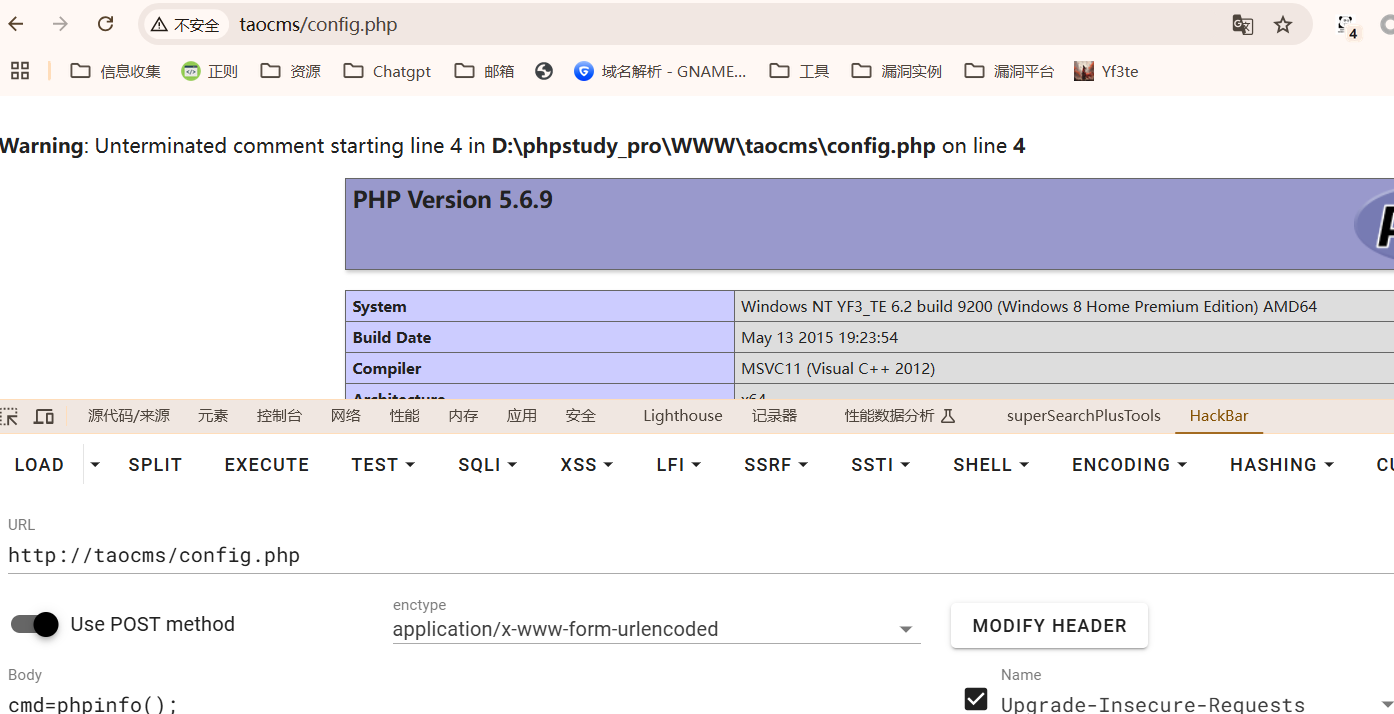Viewport: 1394px width, 714px height.
Task: Open the ENCODING dropdown menu
Action: click(x=1129, y=465)
